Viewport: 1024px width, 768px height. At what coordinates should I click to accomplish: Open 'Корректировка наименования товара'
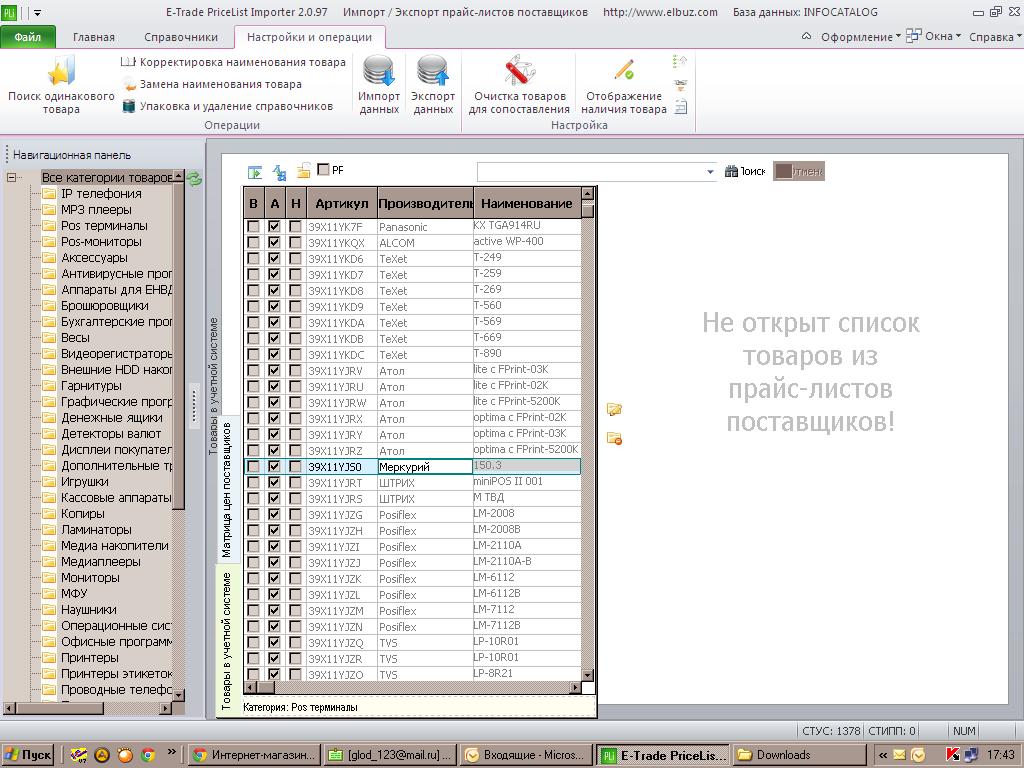coord(233,62)
